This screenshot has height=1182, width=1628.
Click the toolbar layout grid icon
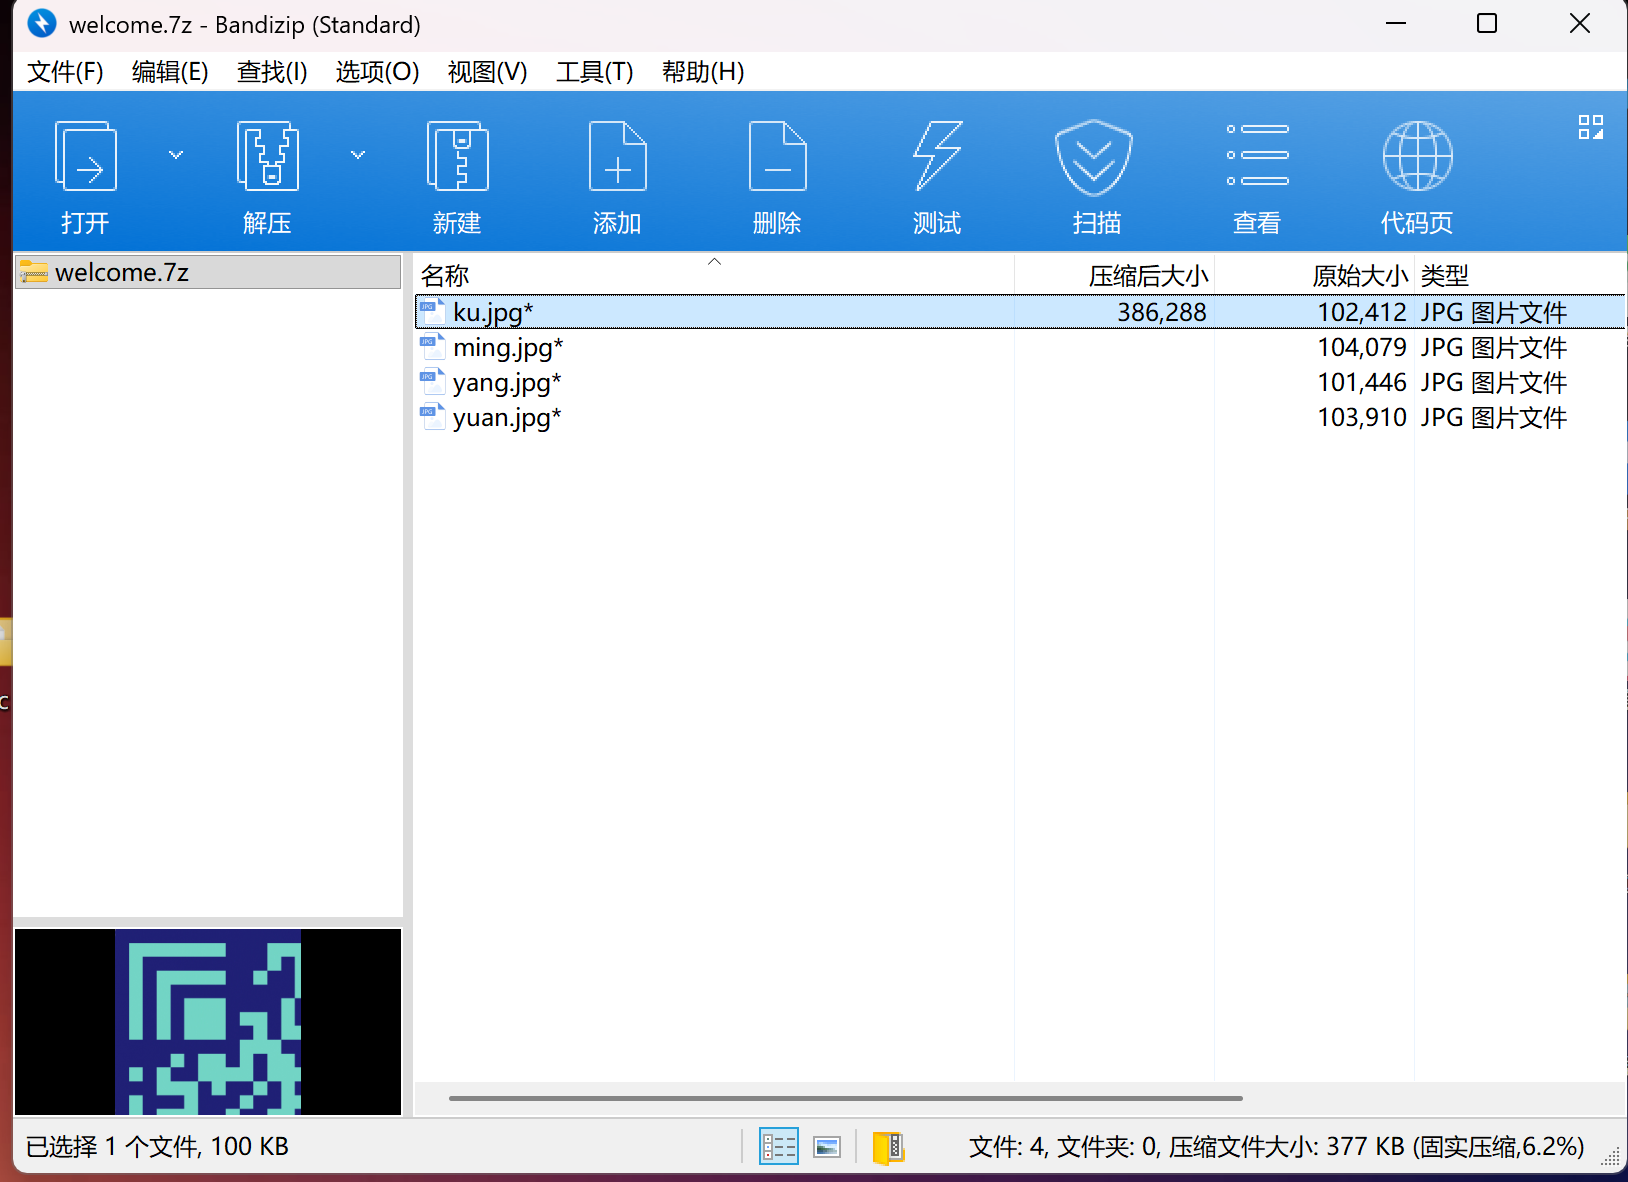coord(1590,127)
